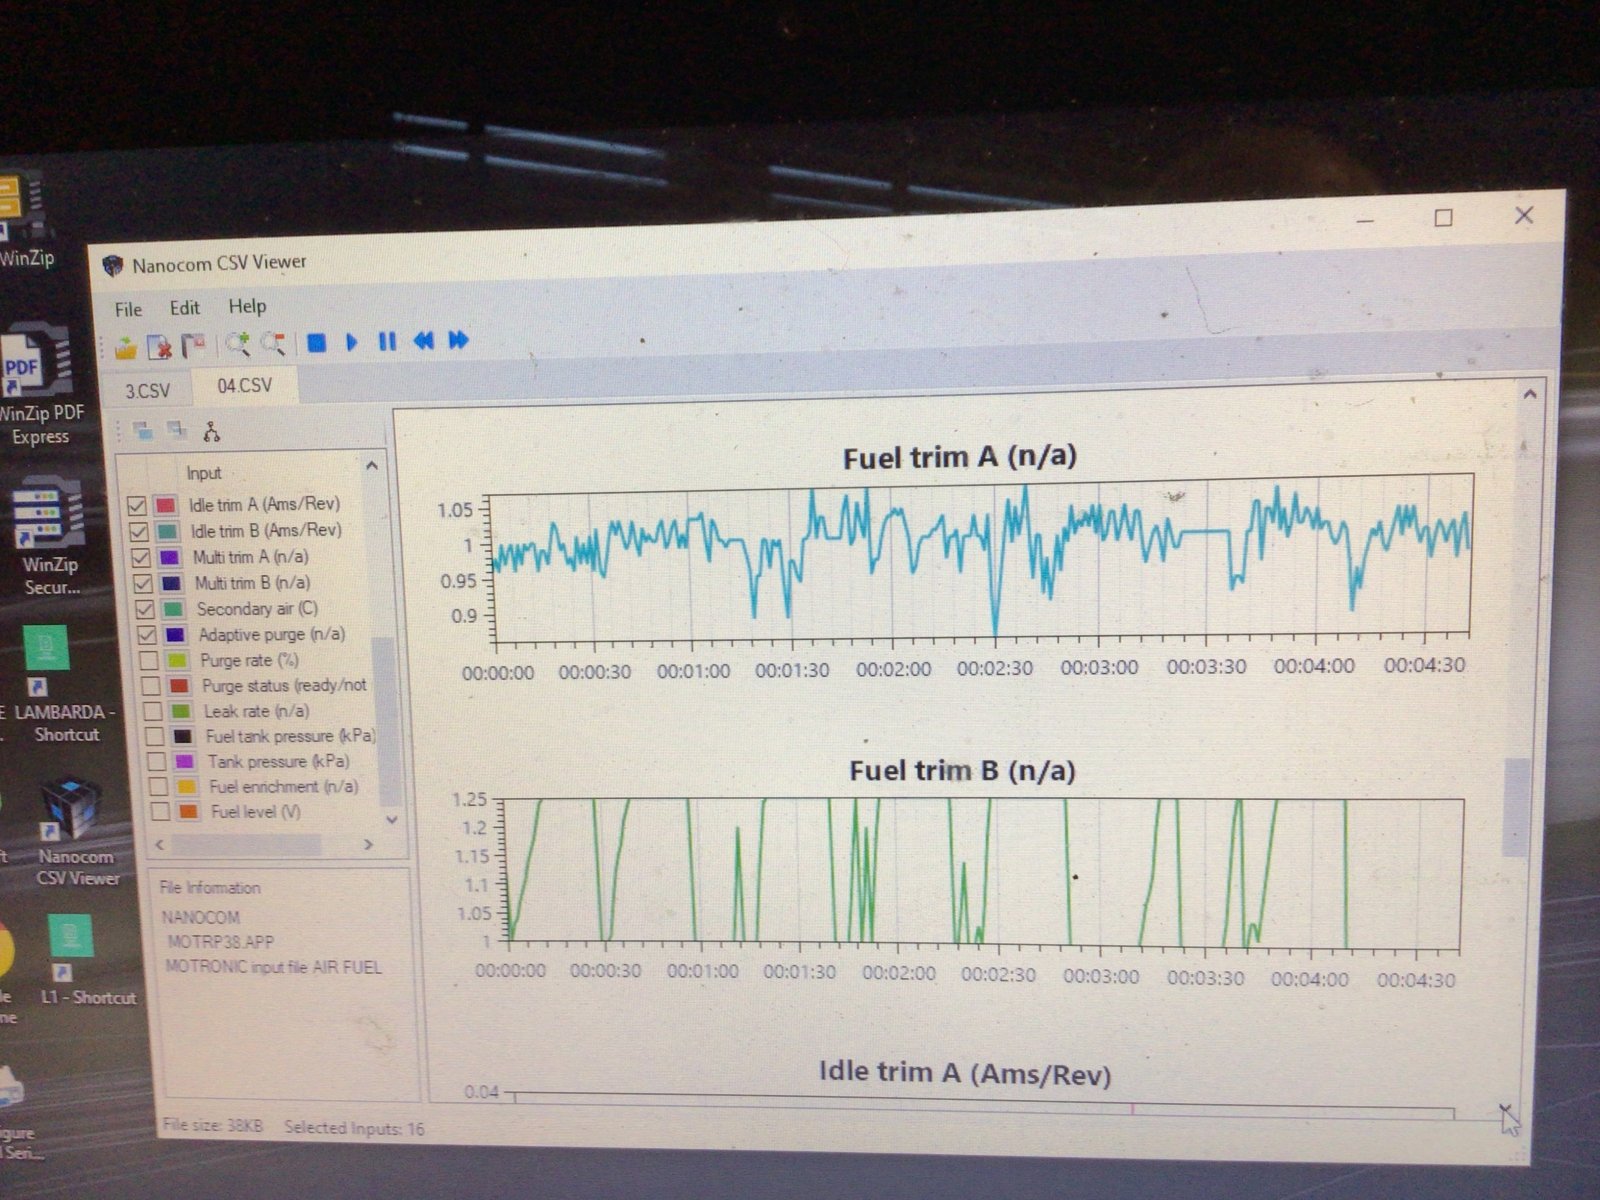Click the Zoom in magnifier icon
The image size is (1600, 1200).
point(237,345)
